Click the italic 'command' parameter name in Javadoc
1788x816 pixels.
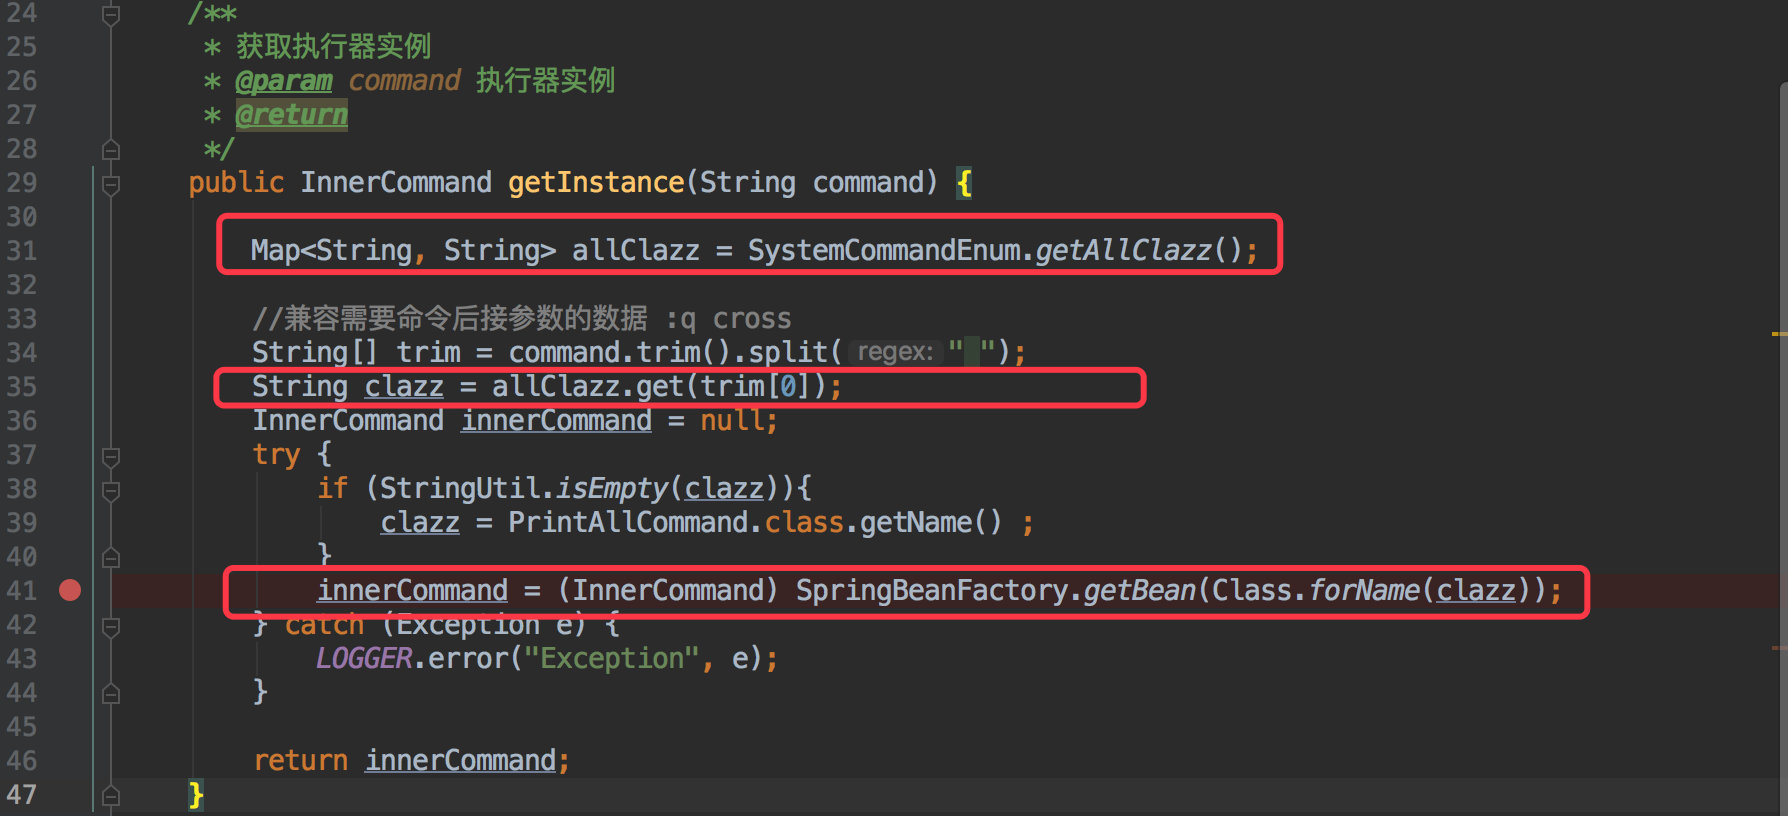(x=404, y=80)
